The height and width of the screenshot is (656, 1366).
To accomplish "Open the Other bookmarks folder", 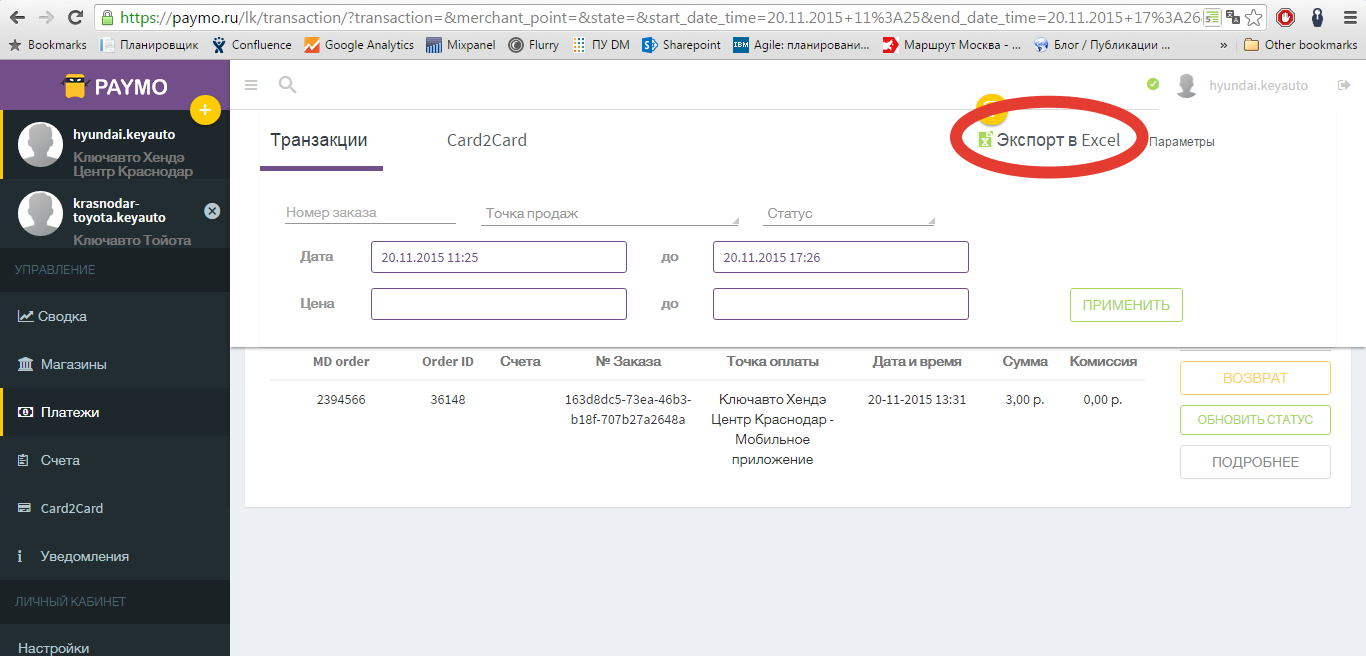I will (x=1300, y=45).
